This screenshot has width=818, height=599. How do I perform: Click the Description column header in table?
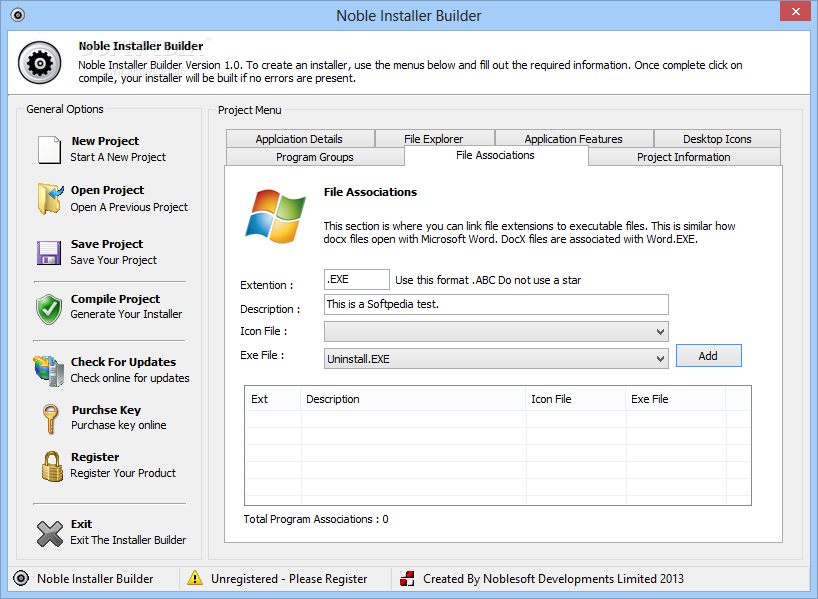point(413,399)
